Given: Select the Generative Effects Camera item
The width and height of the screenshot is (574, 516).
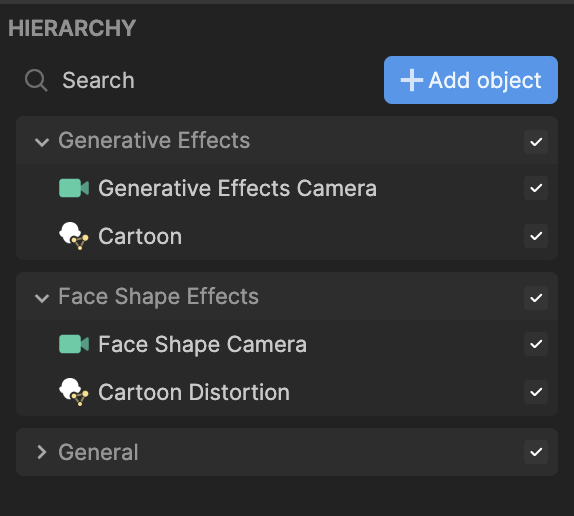Looking at the screenshot, I should (x=287, y=188).
